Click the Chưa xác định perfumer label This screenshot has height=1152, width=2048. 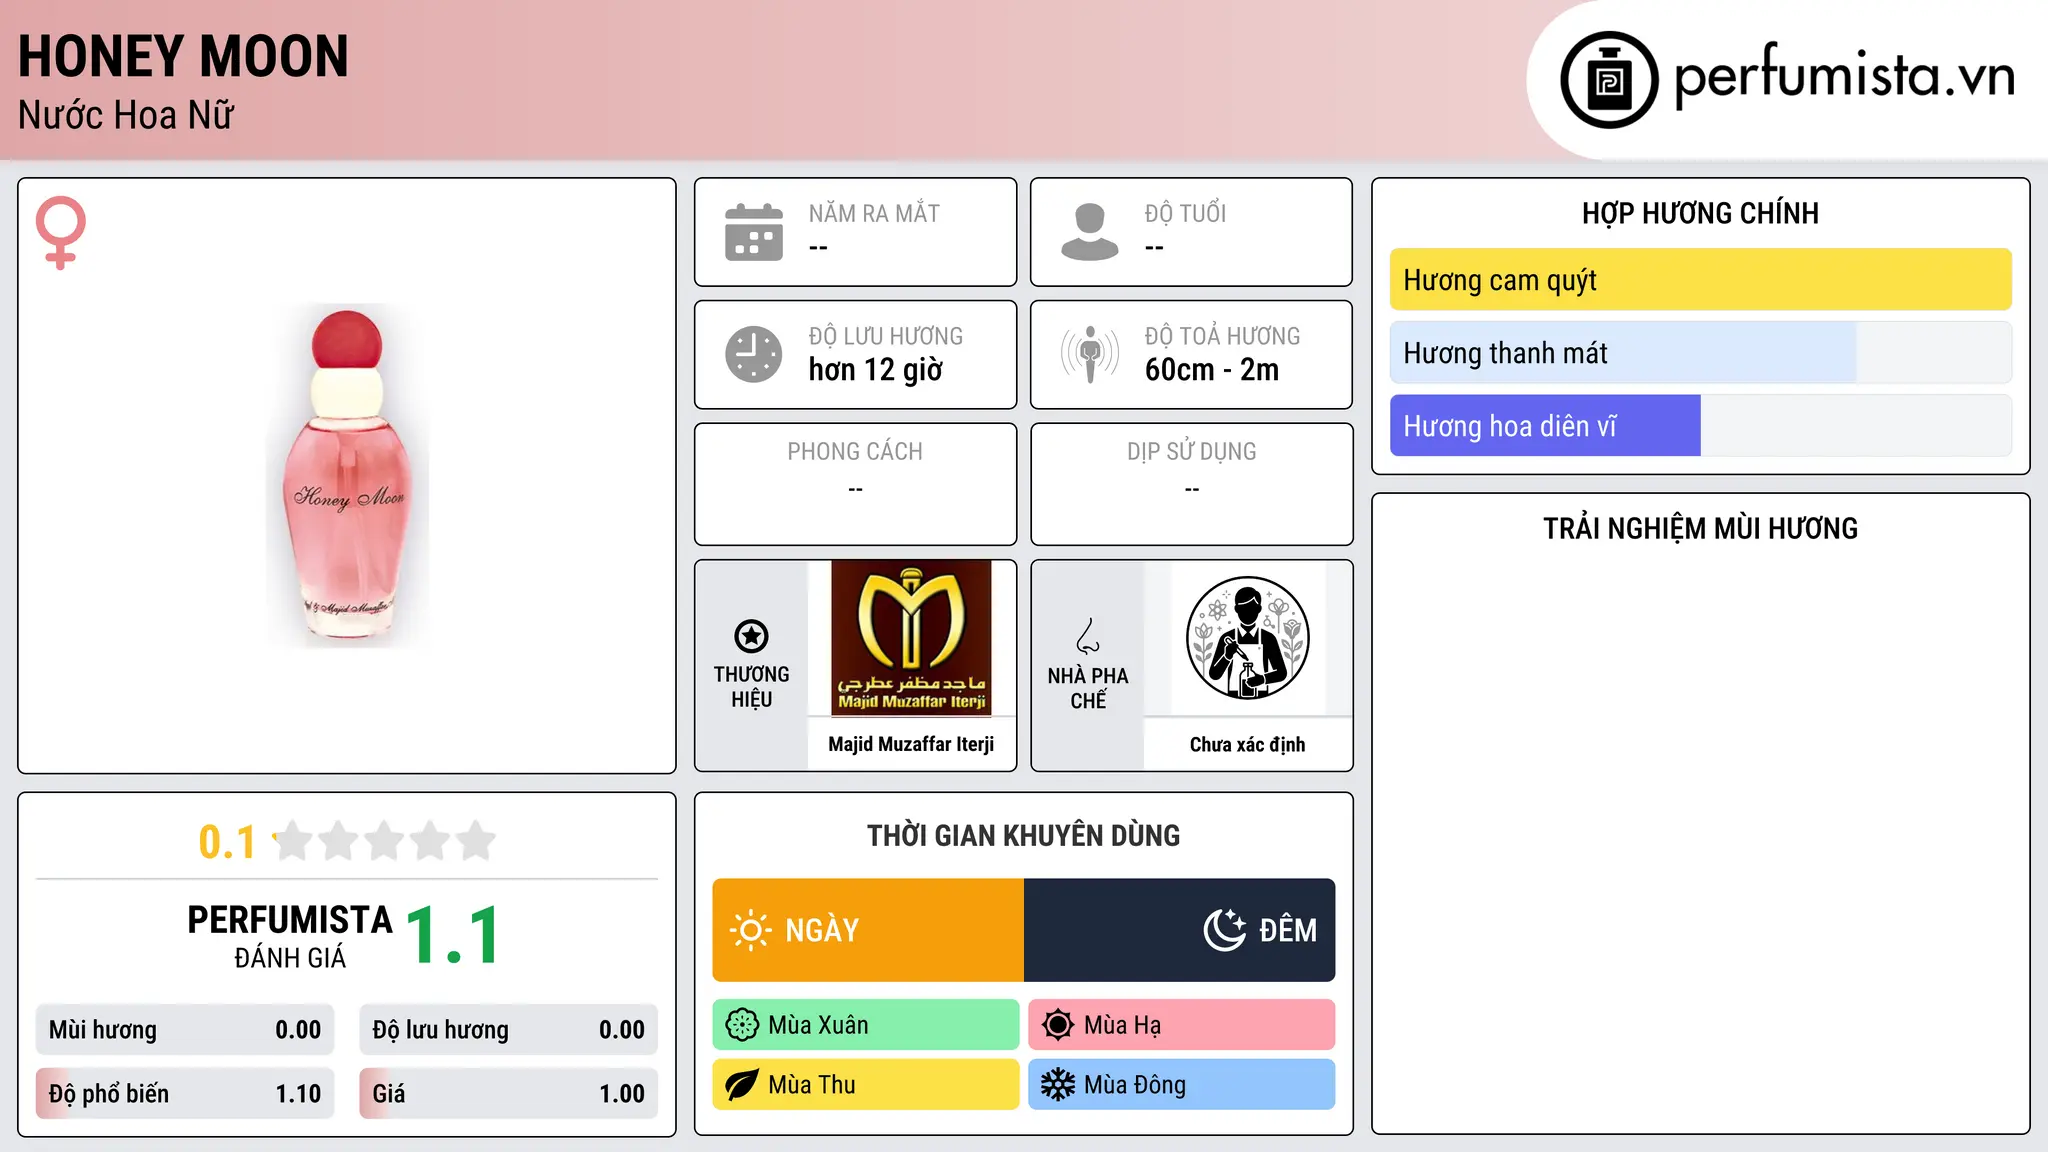coord(1248,744)
